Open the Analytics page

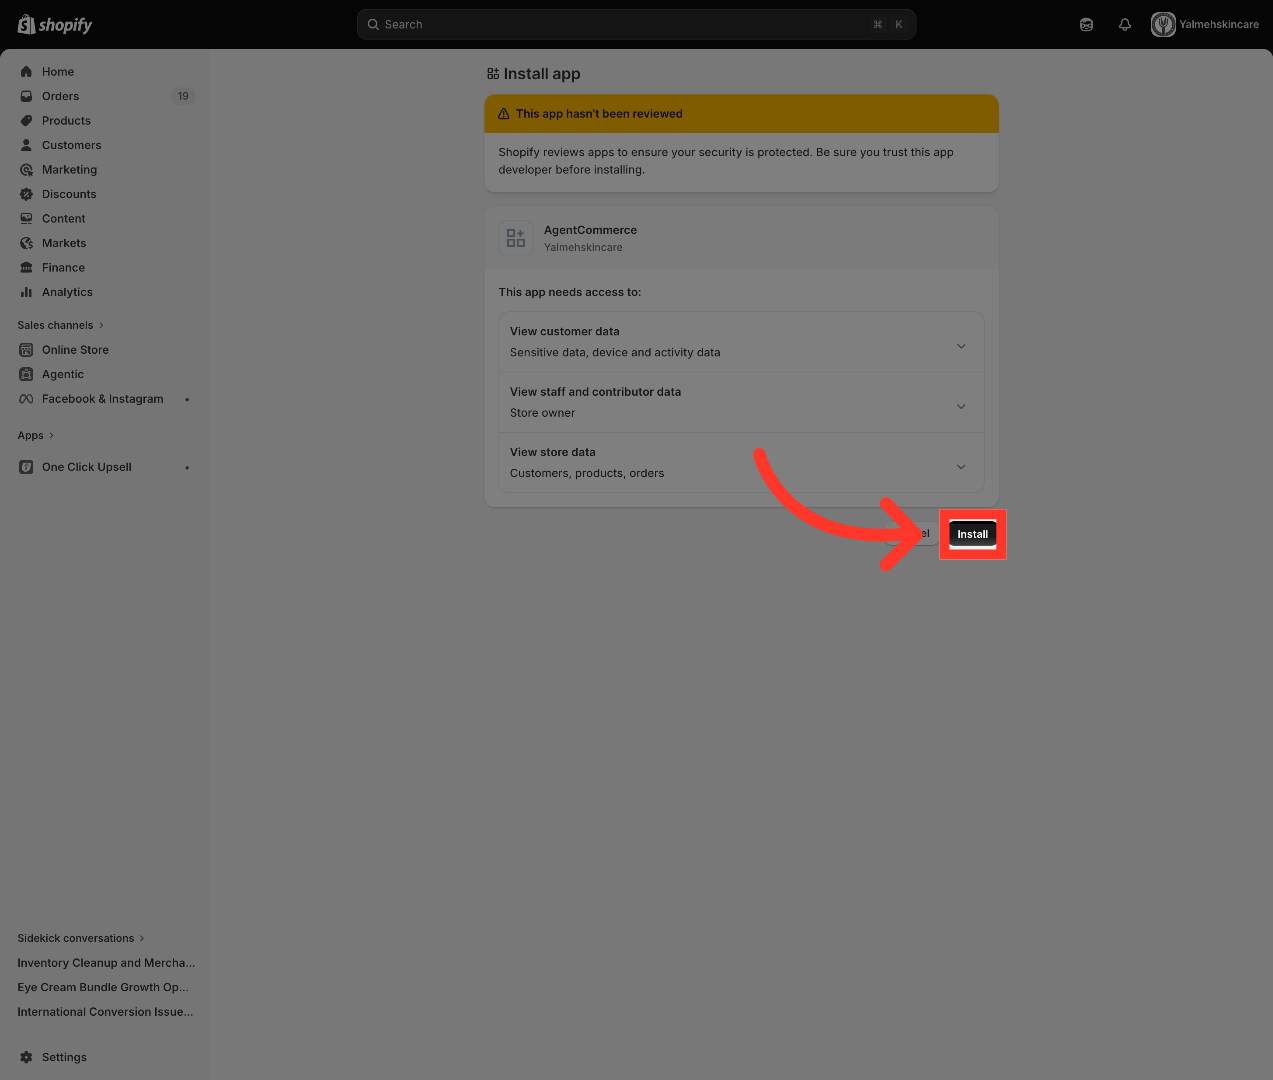tap(67, 292)
